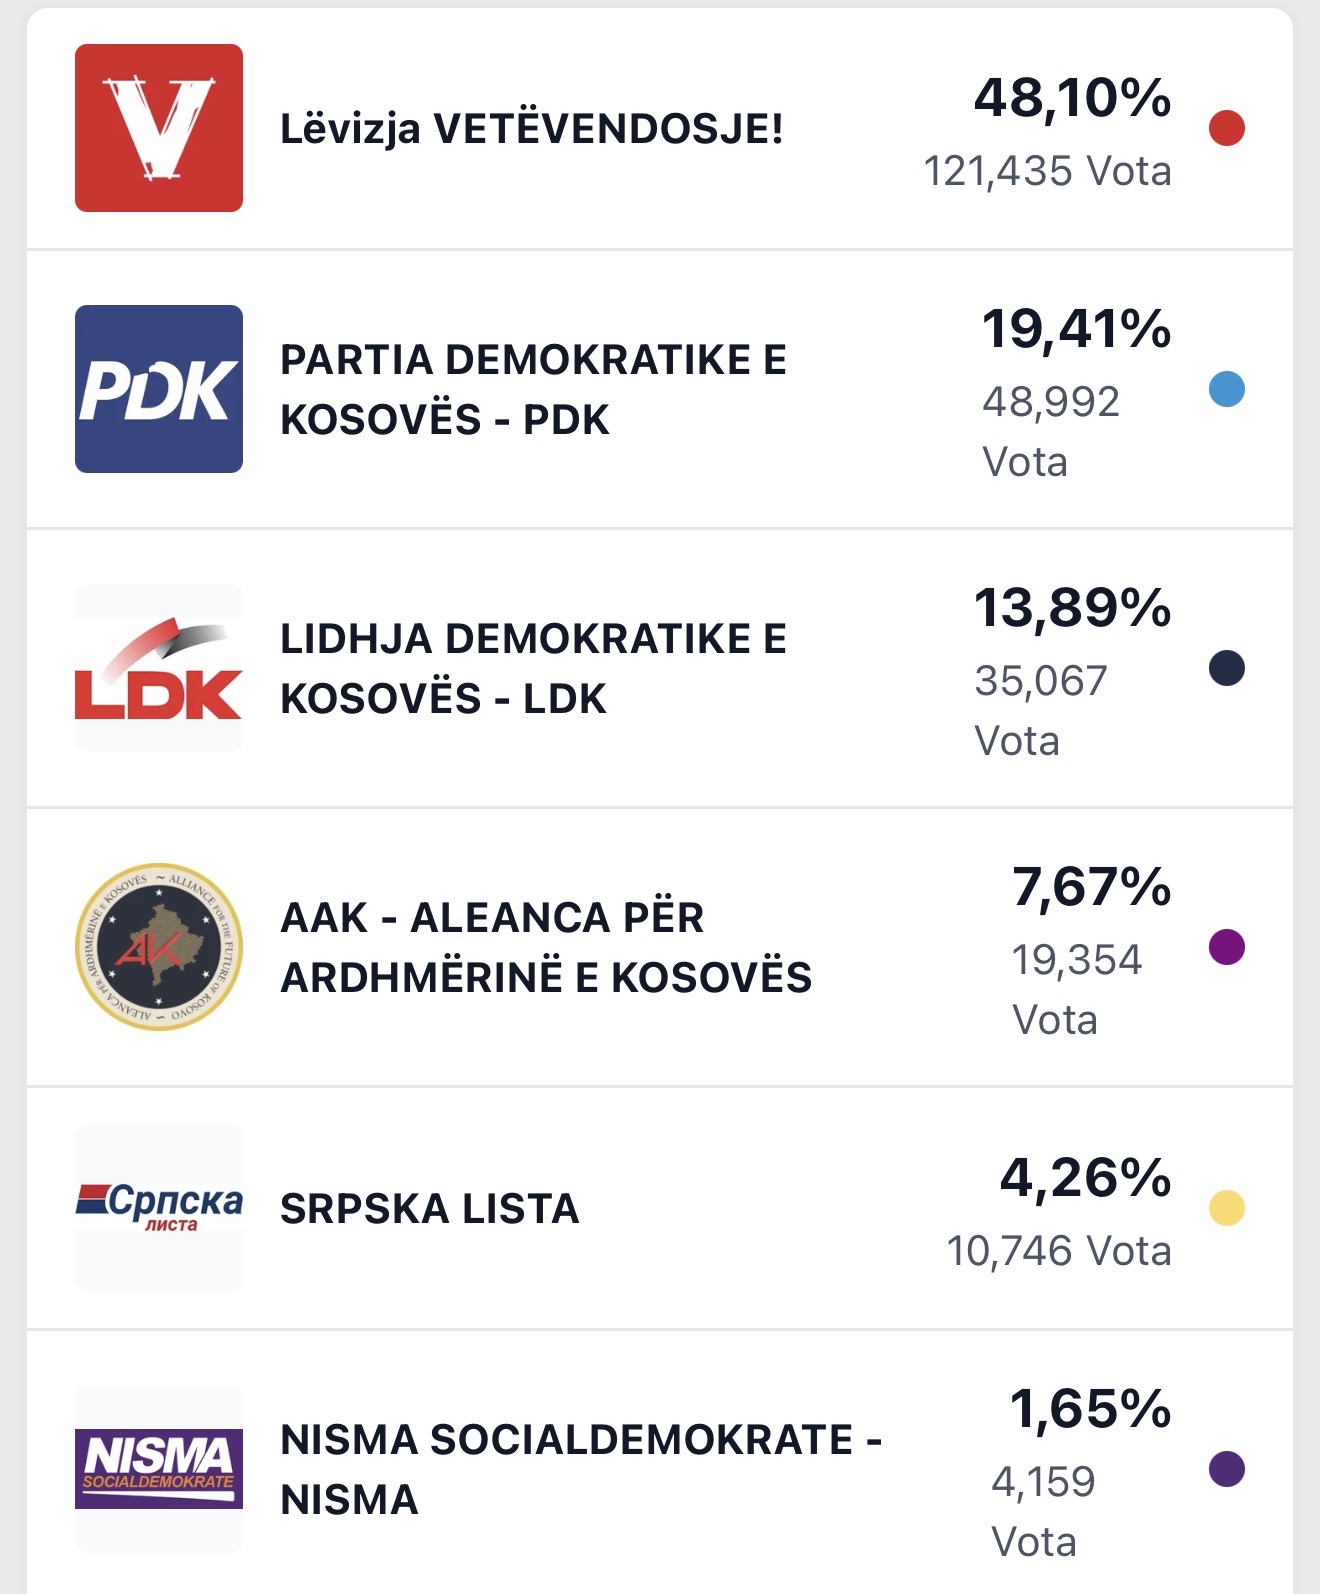1320x1594 pixels.
Task: Click the magenta dot beside AAK
Action: click(1226, 946)
